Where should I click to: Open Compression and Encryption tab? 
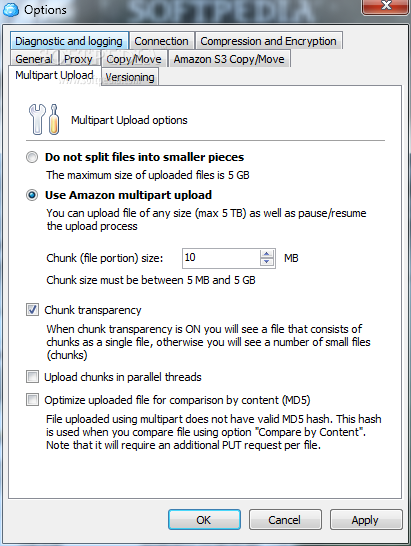269,41
